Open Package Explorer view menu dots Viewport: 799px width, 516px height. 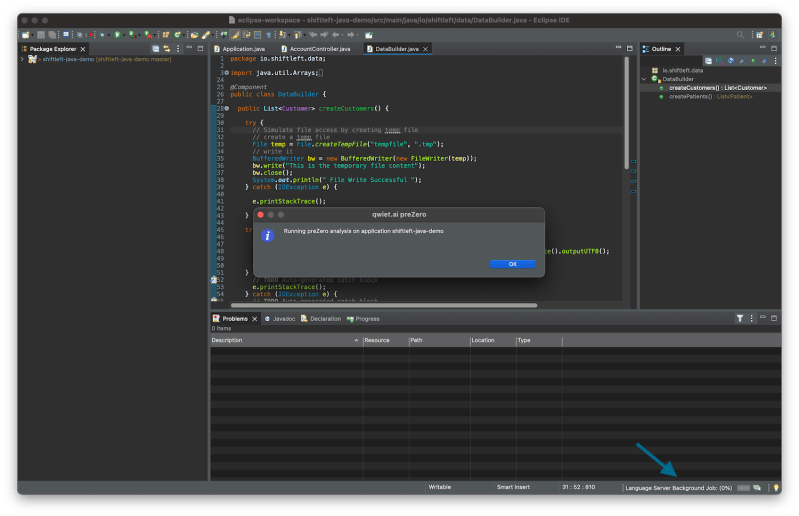click(178, 49)
